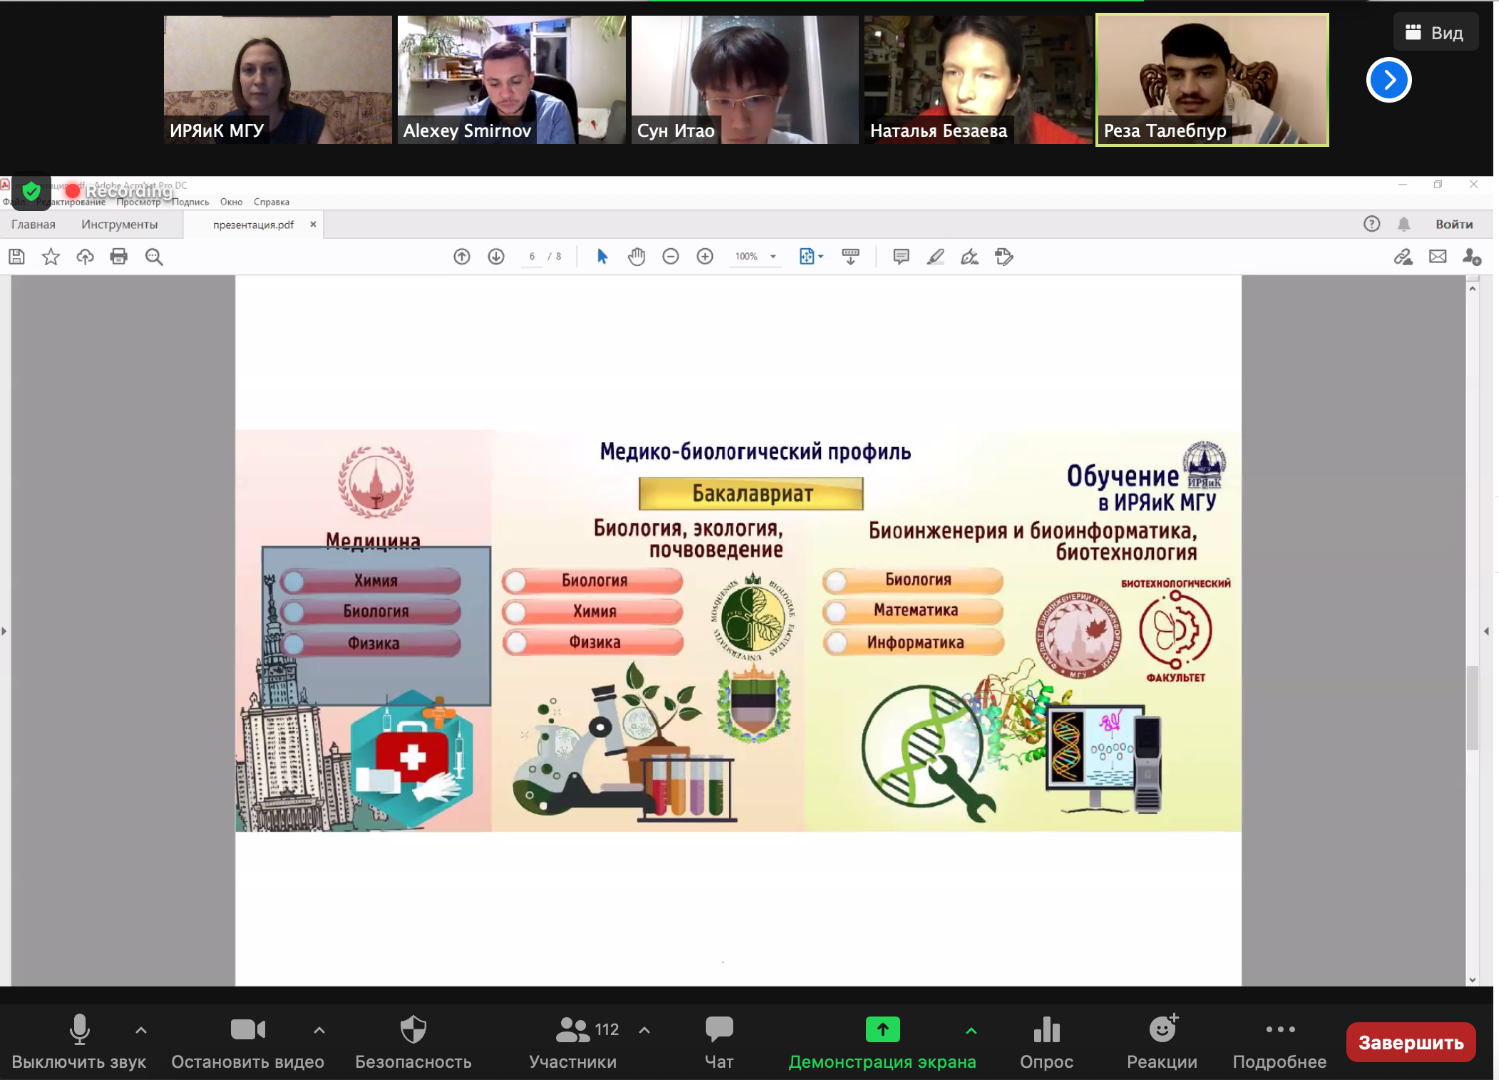End the meeting with Завершить

1411,1043
